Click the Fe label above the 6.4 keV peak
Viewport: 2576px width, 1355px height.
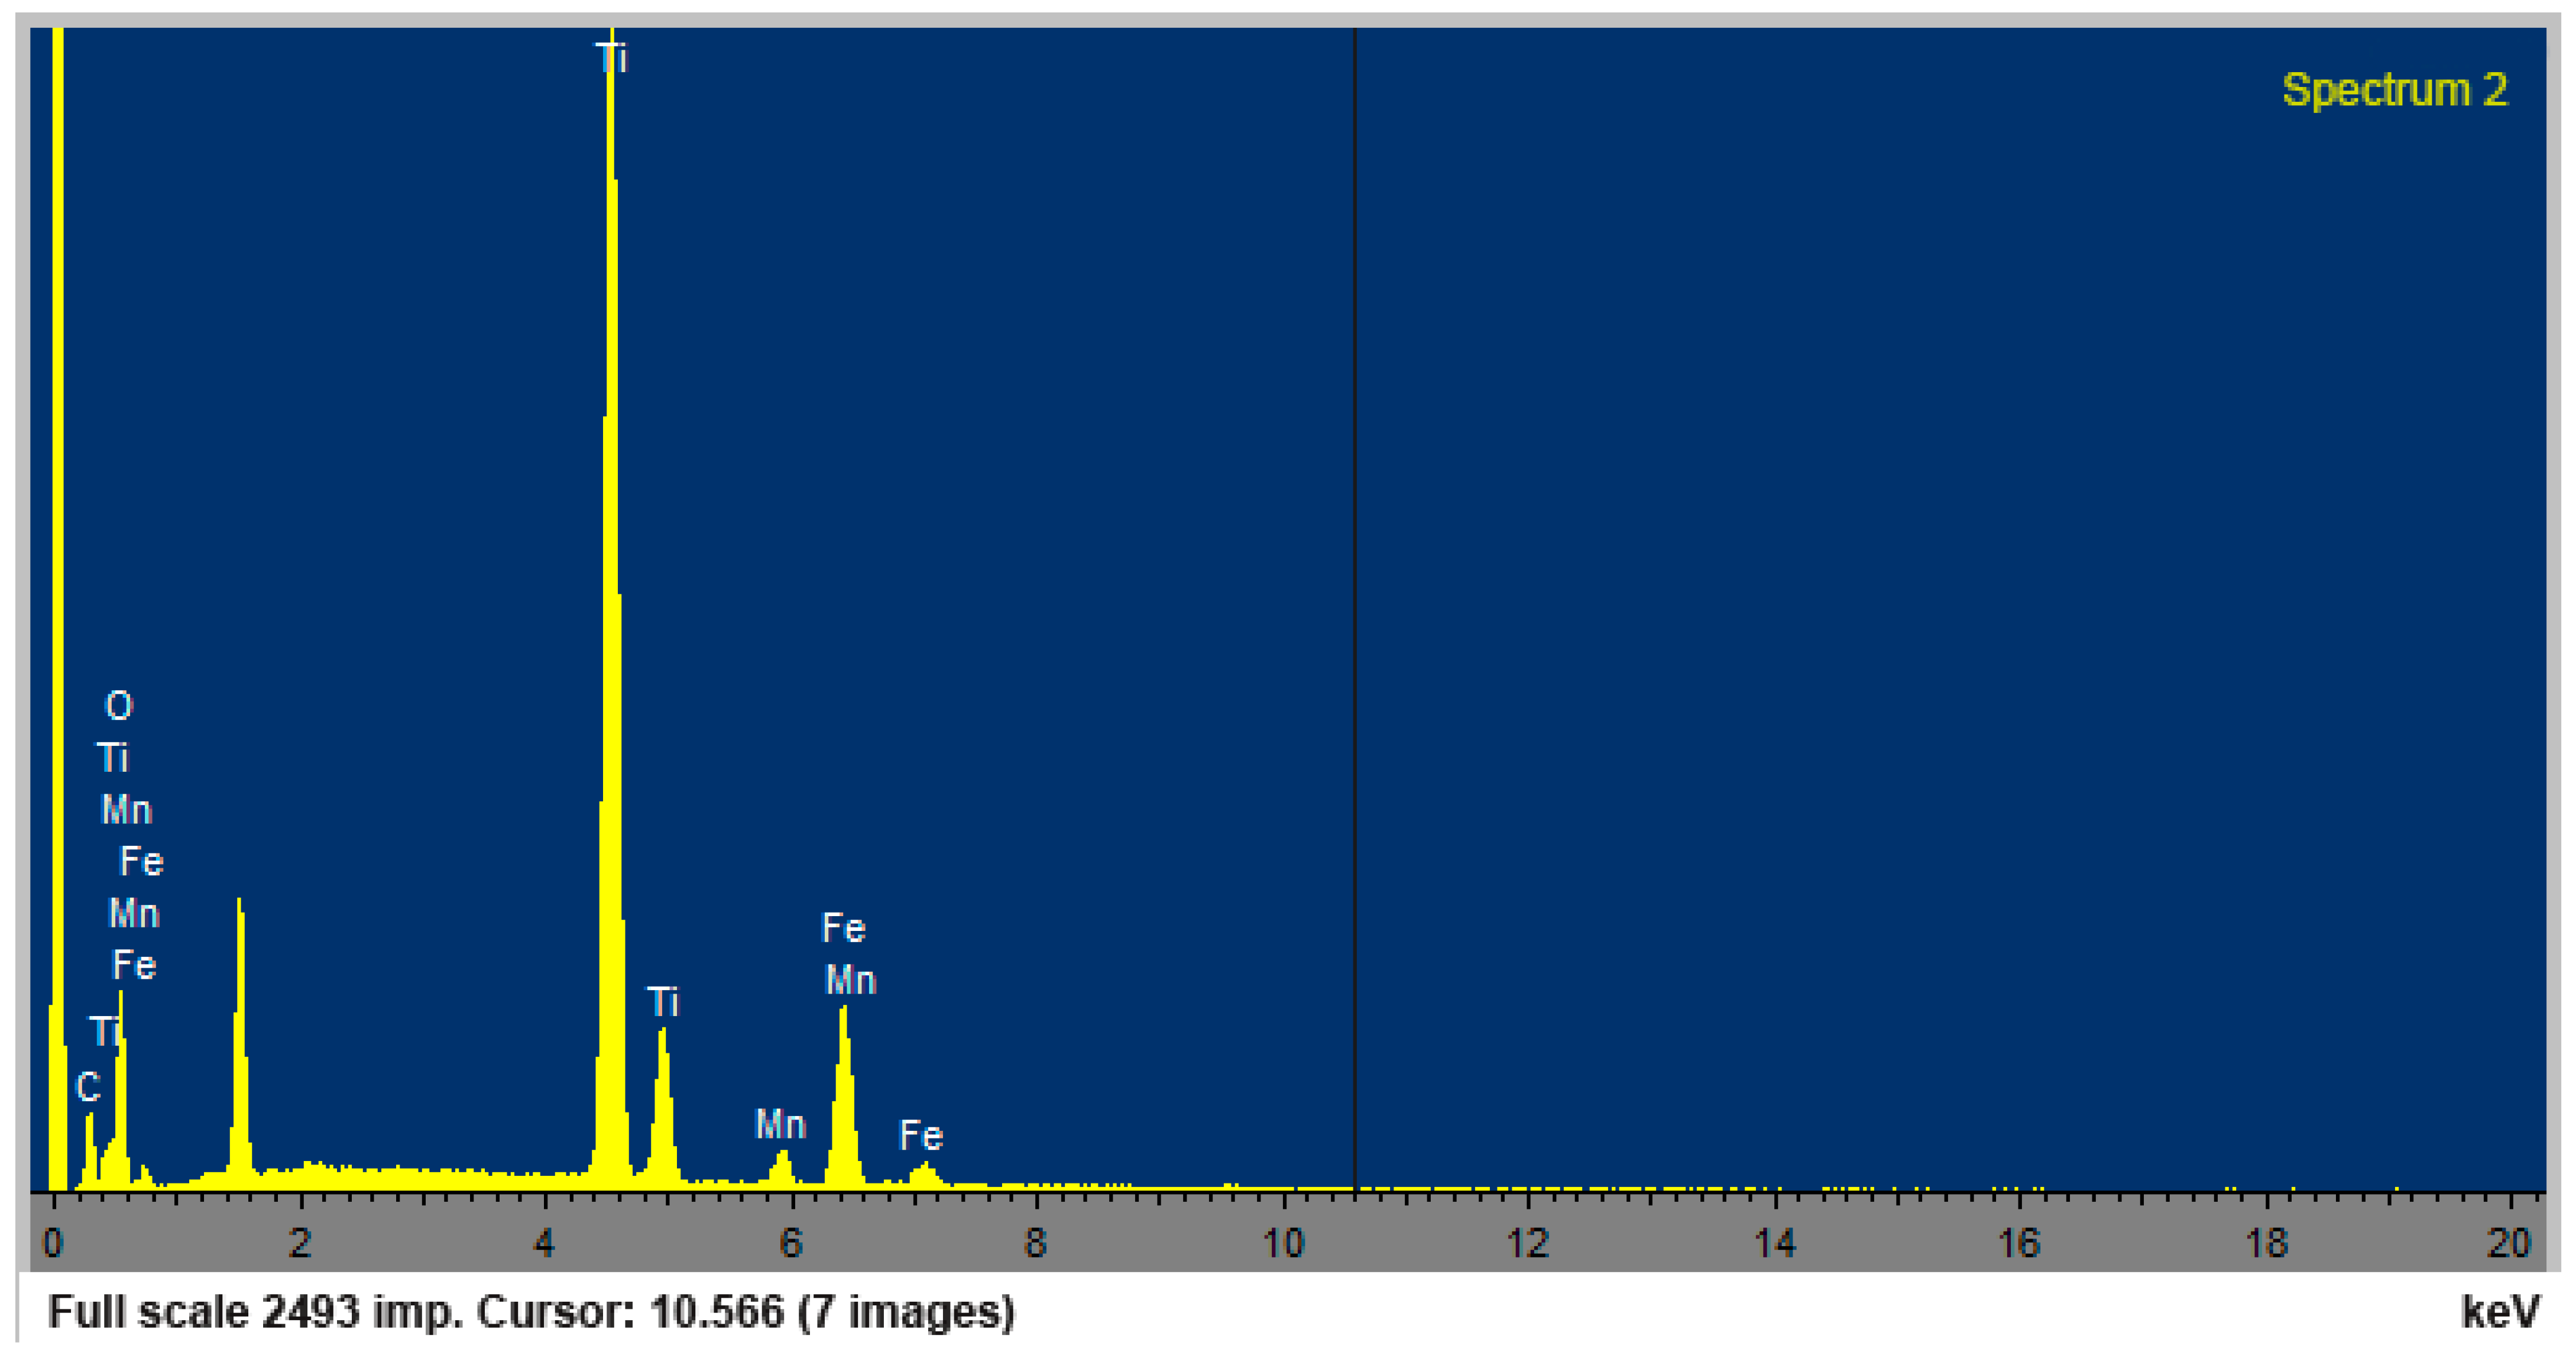843,928
